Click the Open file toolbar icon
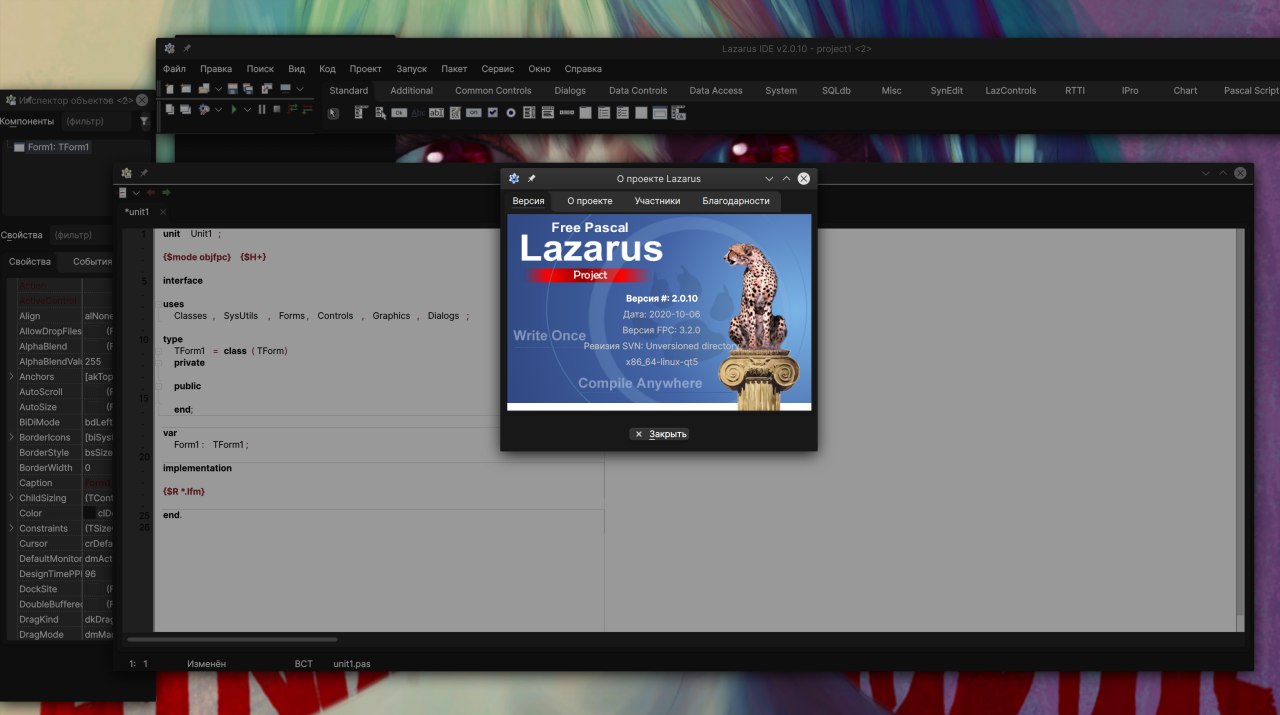Image resolution: width=1280 pixels, height=715 pixels. pos(204,89)
